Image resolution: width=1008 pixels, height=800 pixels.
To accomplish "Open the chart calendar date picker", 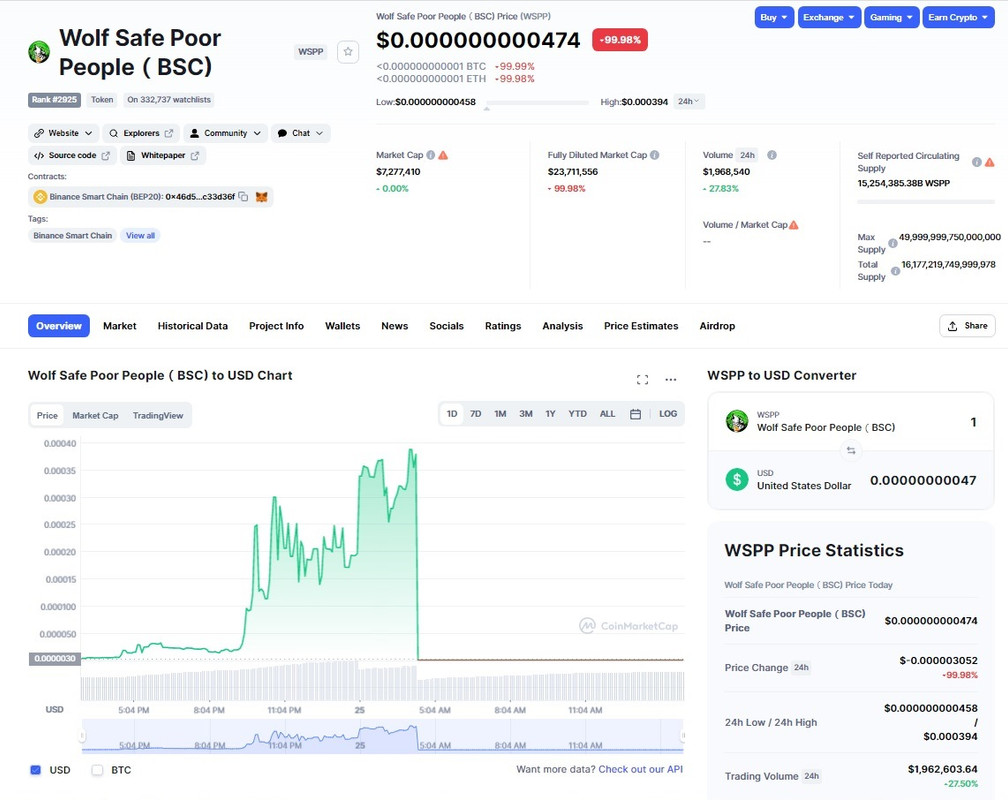I will click(635, 414).
